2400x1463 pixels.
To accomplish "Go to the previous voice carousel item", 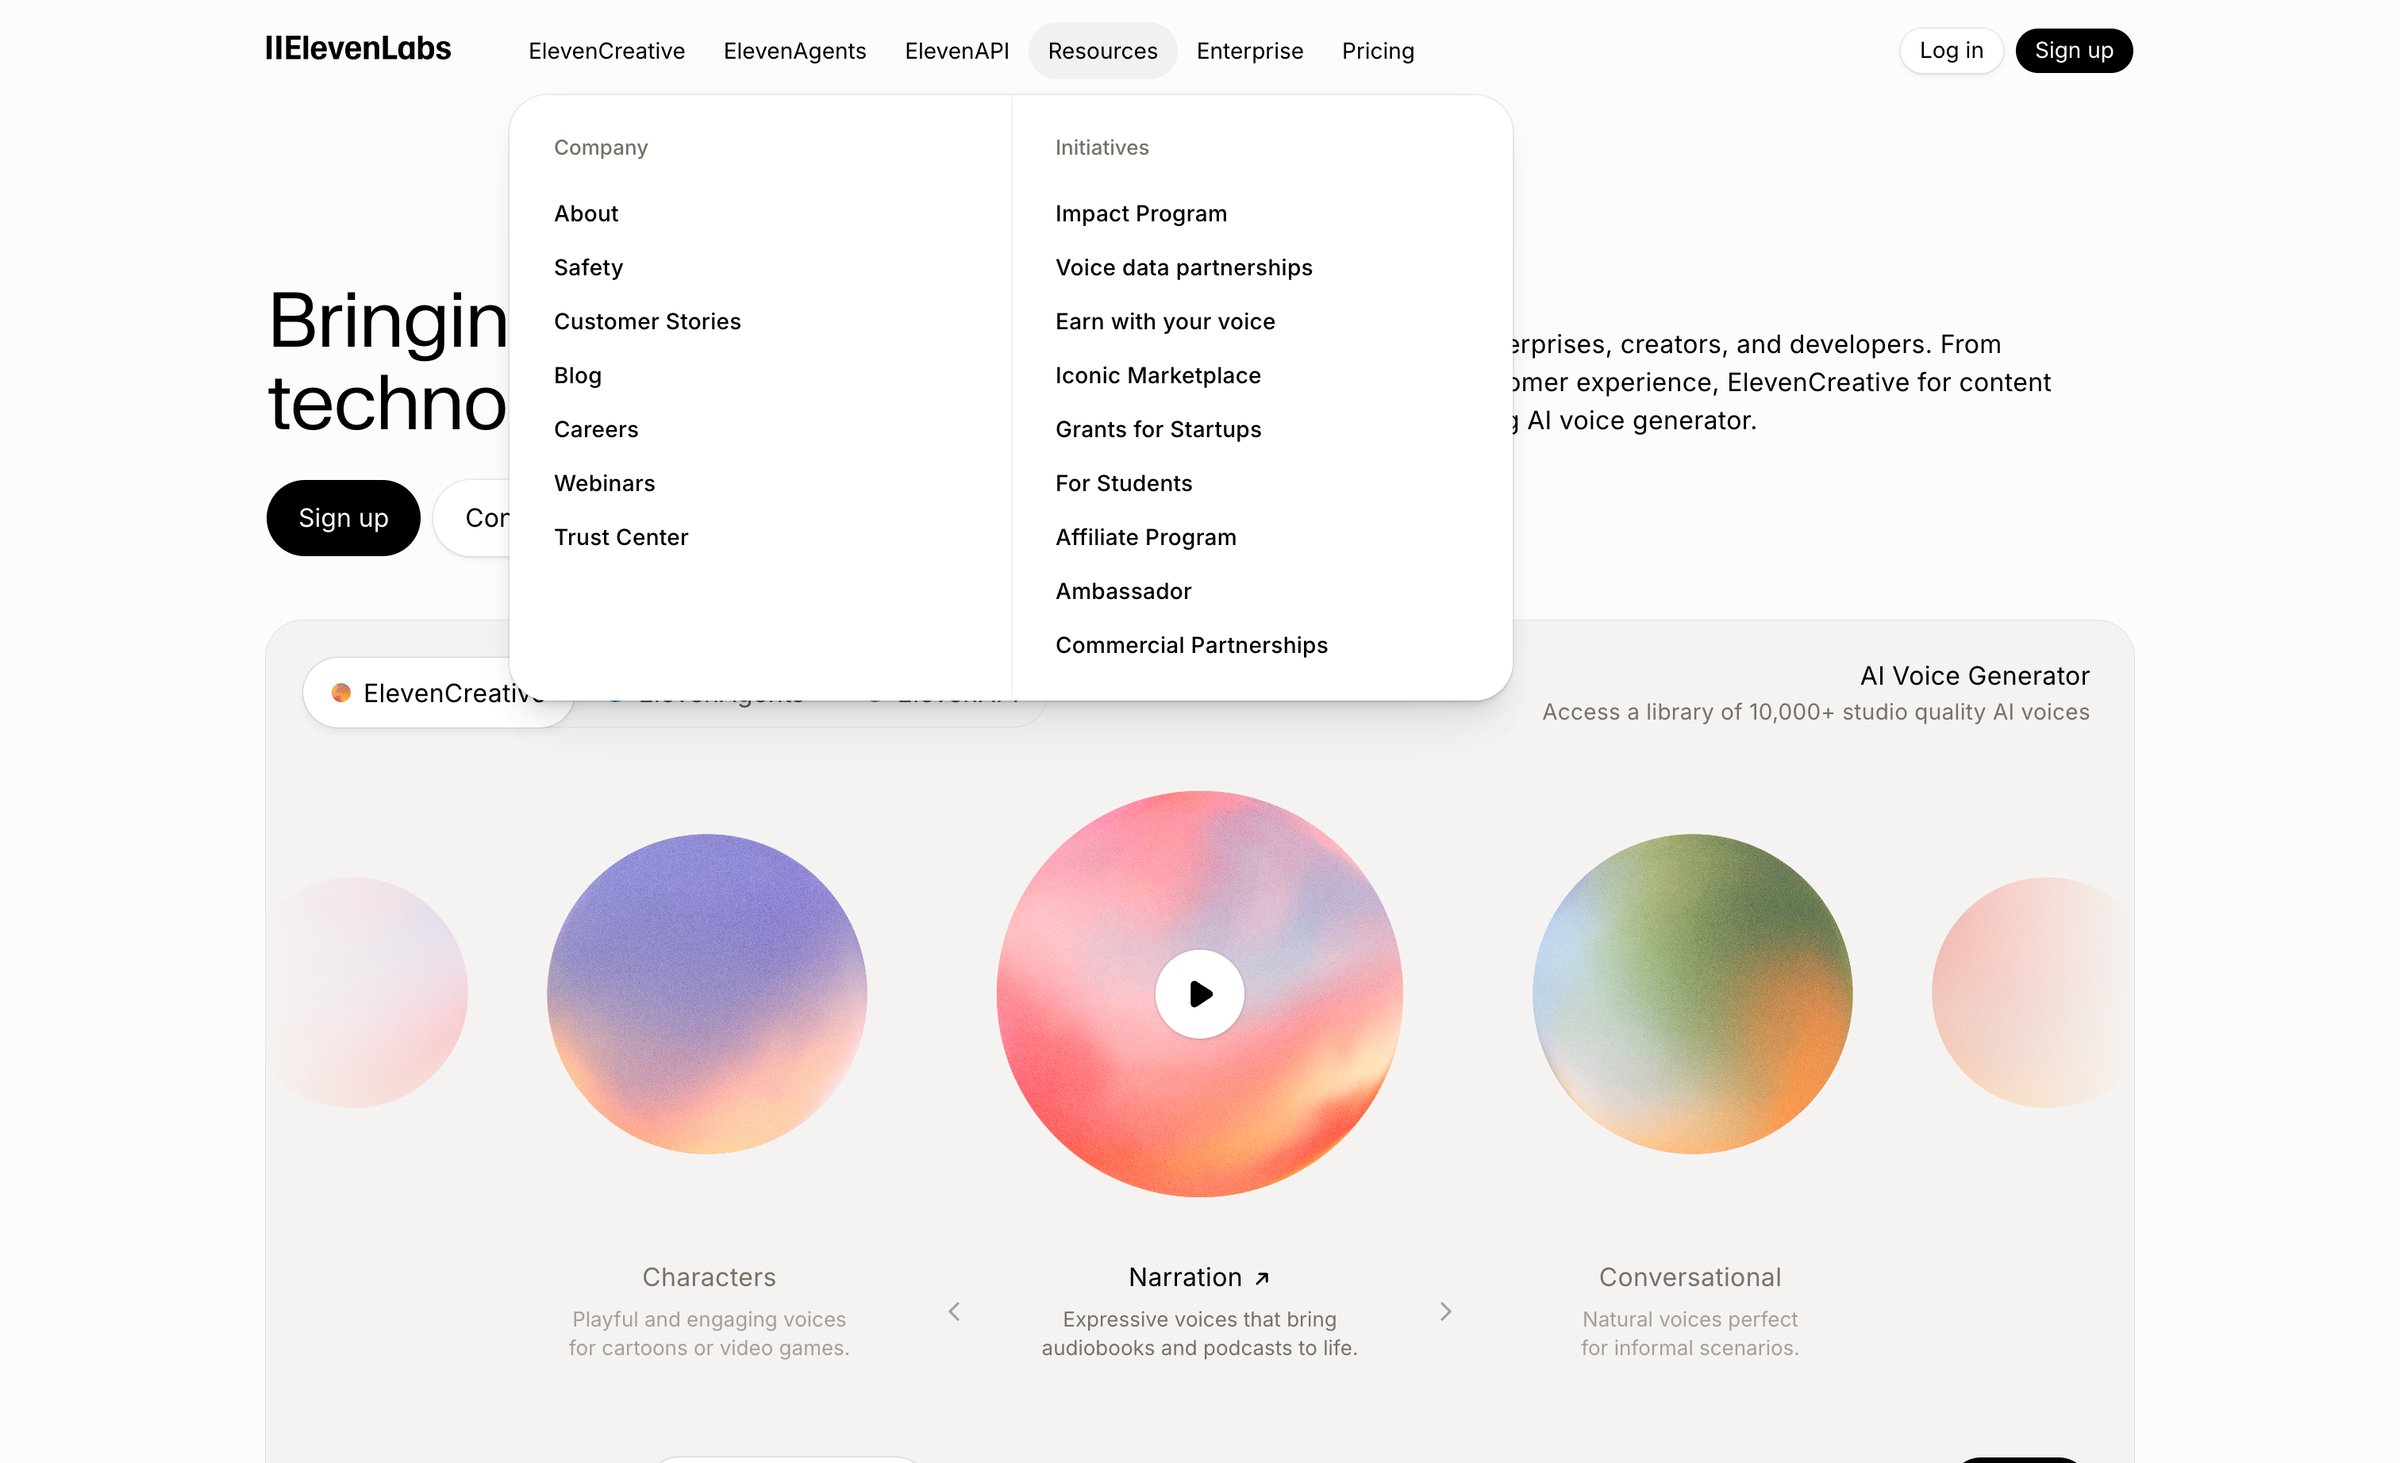I will point(954,1311).
